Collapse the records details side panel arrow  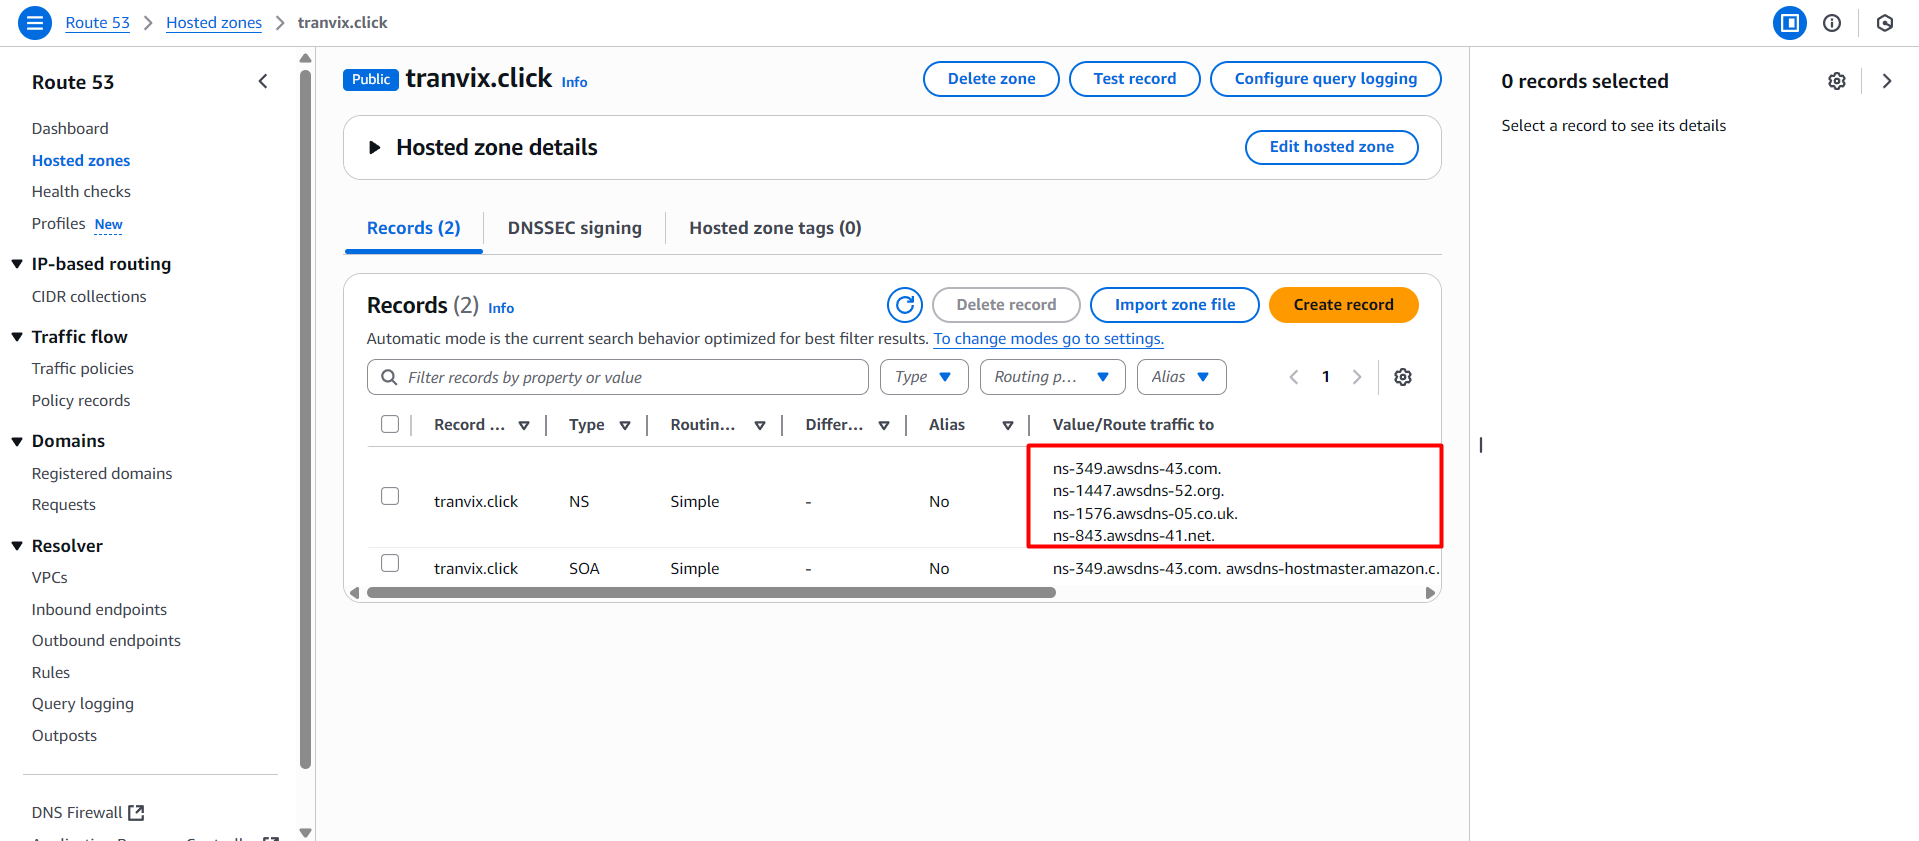coord(1886,81)
